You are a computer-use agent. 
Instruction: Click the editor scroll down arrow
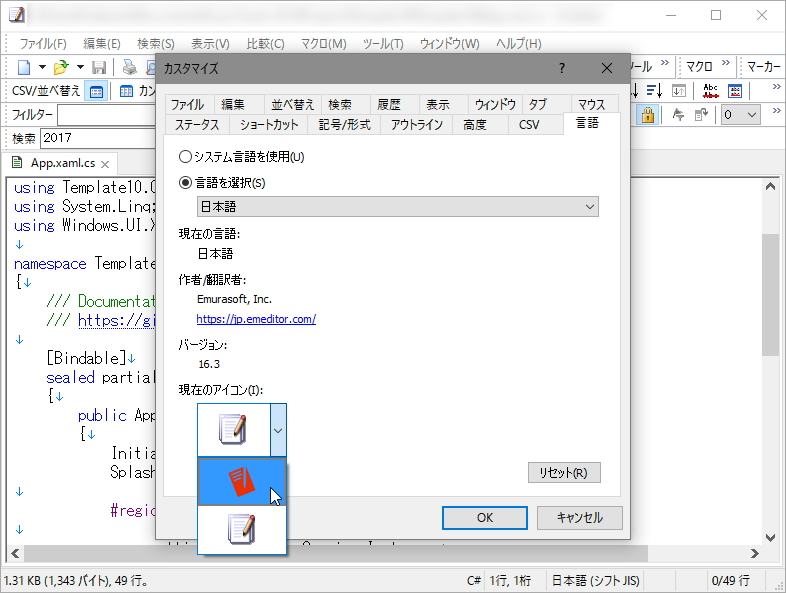click(770, 537)
